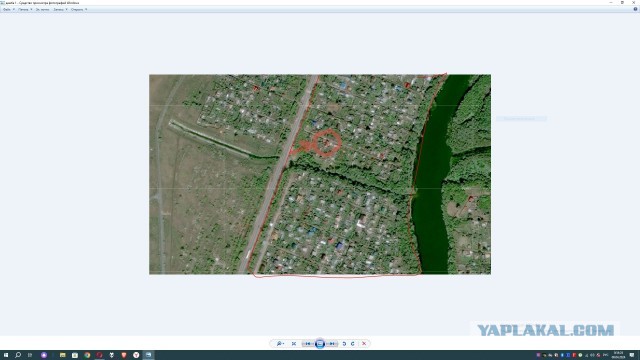Click the network icon in system tray
640x360 pixels.
[x=587, y=355]
